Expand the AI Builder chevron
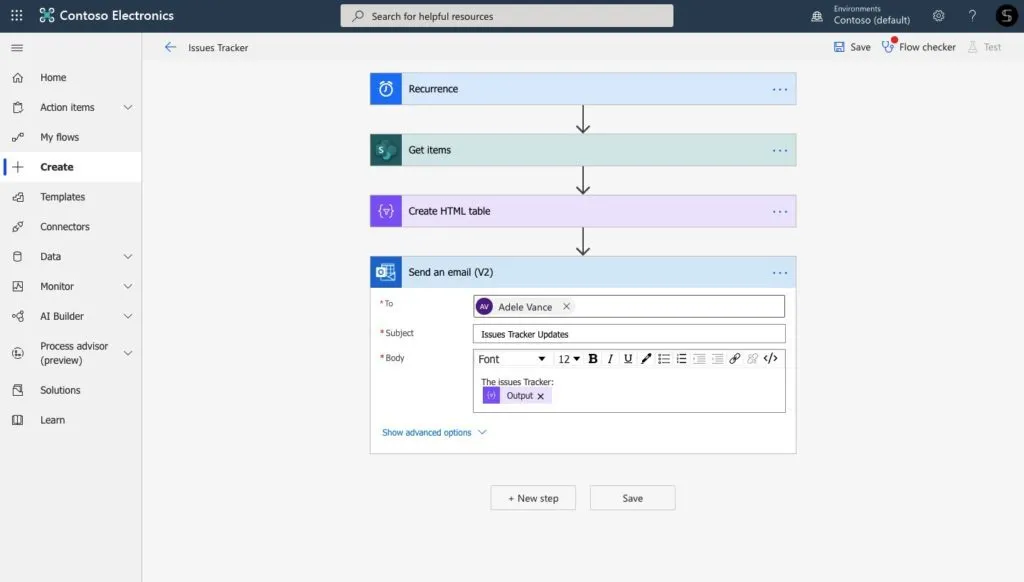 128,316
